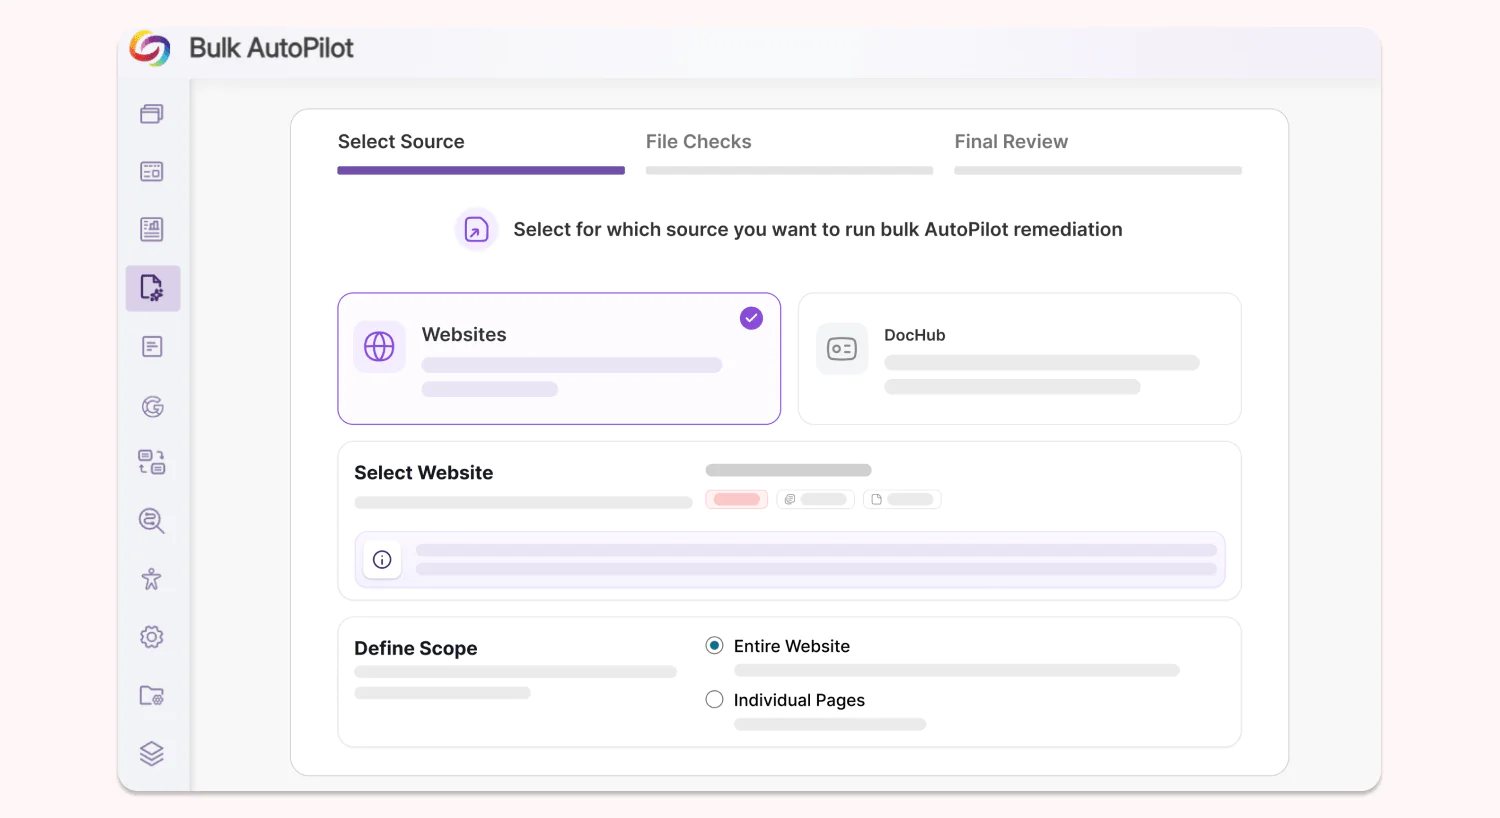Image resolution: width=1500 pixels, height=818 pixels.
Task: Click the Define Scope heading
Action: pos(416,648)
